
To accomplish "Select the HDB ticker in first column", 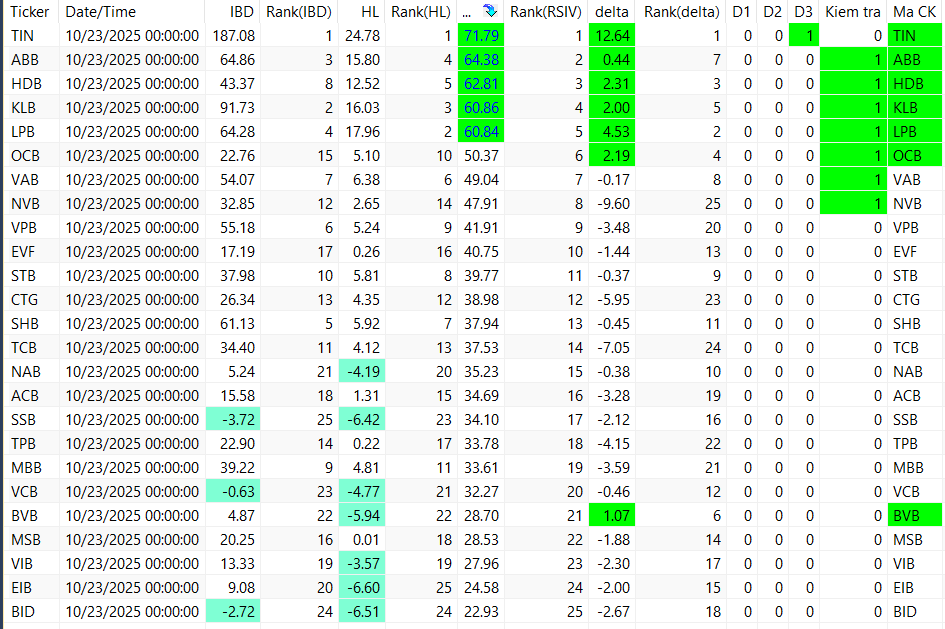I will (x=25, y=84).
